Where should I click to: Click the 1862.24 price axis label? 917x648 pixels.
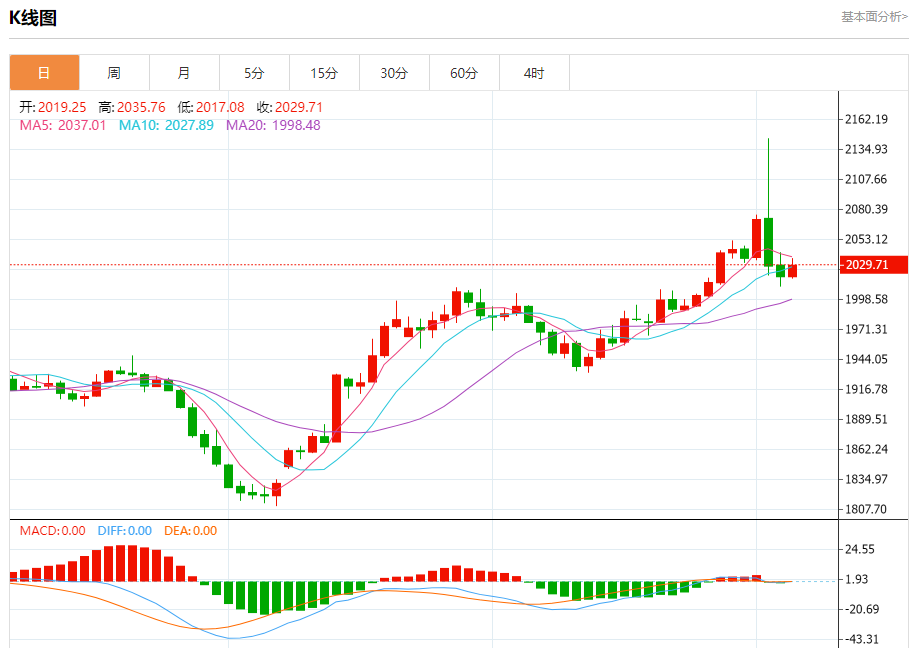pos(866,449)
